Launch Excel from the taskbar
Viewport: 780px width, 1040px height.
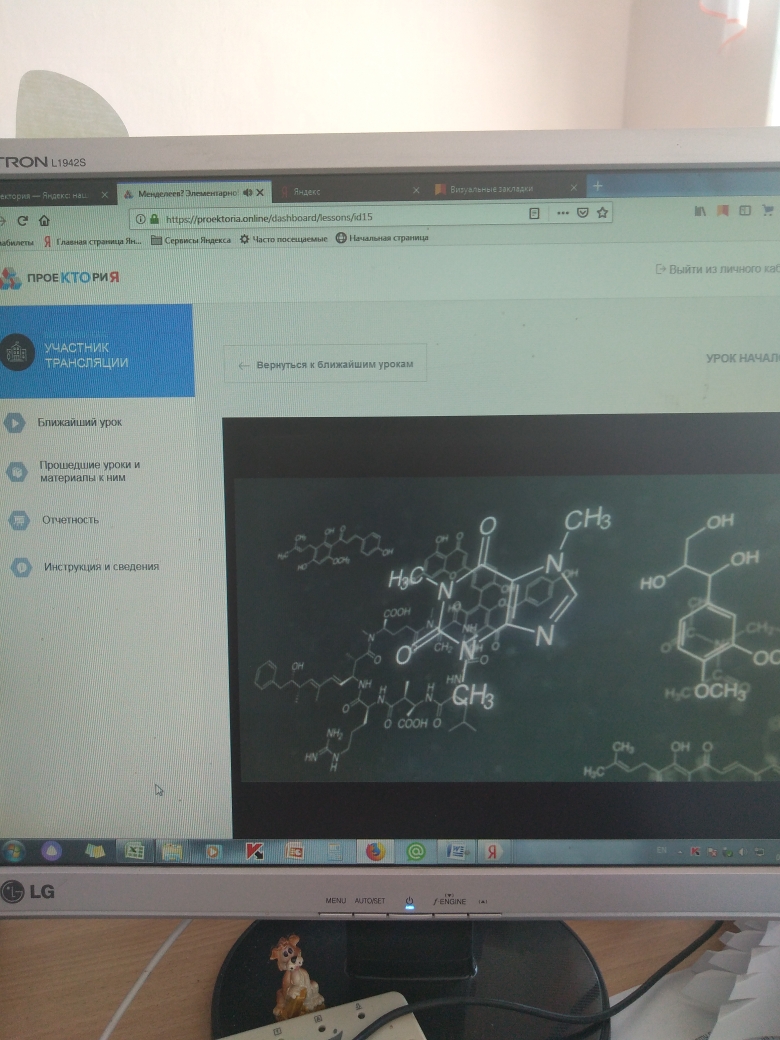coord(132,852)
